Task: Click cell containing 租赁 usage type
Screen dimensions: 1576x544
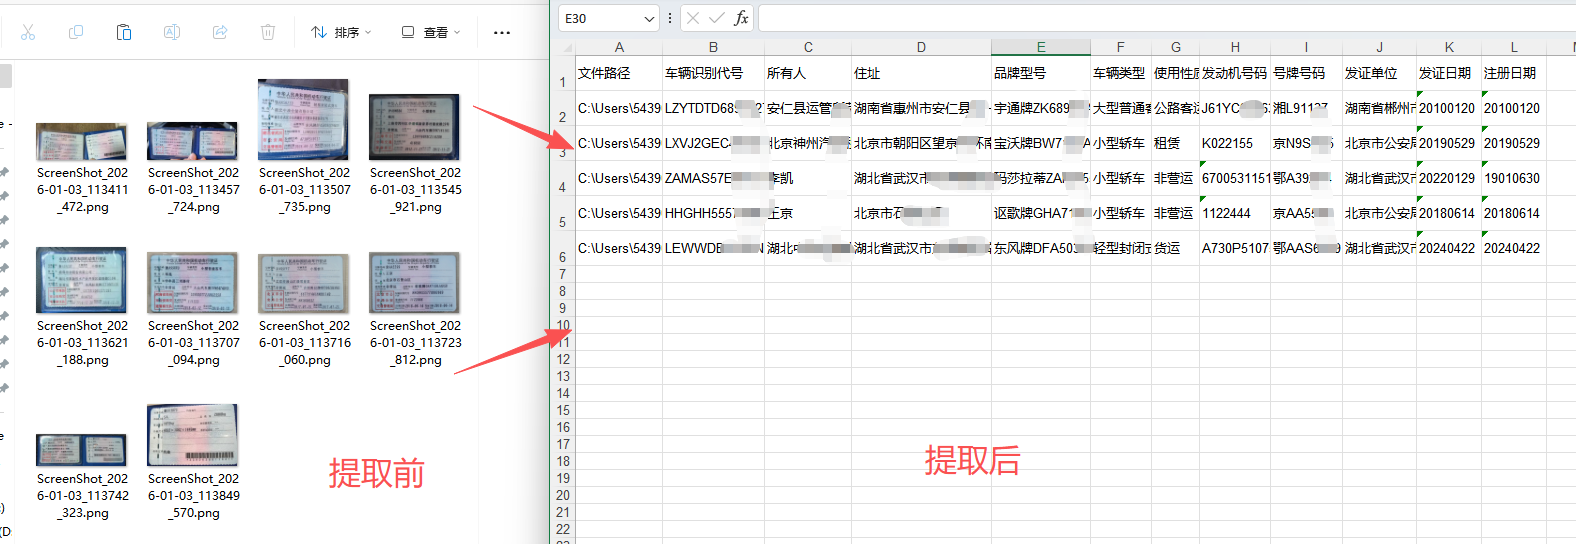Action: click(1176, 143)
